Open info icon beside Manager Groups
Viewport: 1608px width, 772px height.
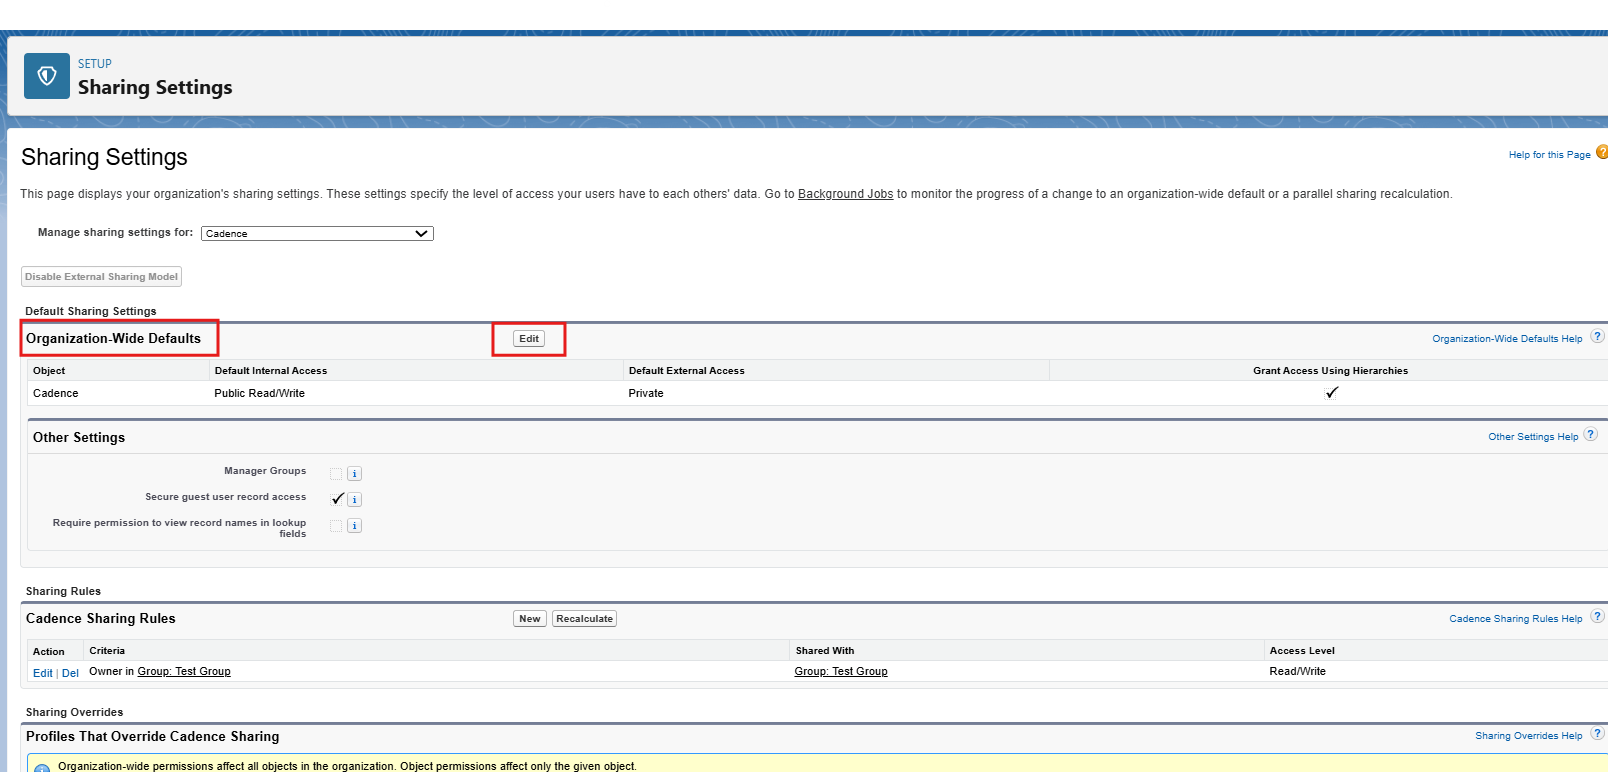[x=354, y=474]
